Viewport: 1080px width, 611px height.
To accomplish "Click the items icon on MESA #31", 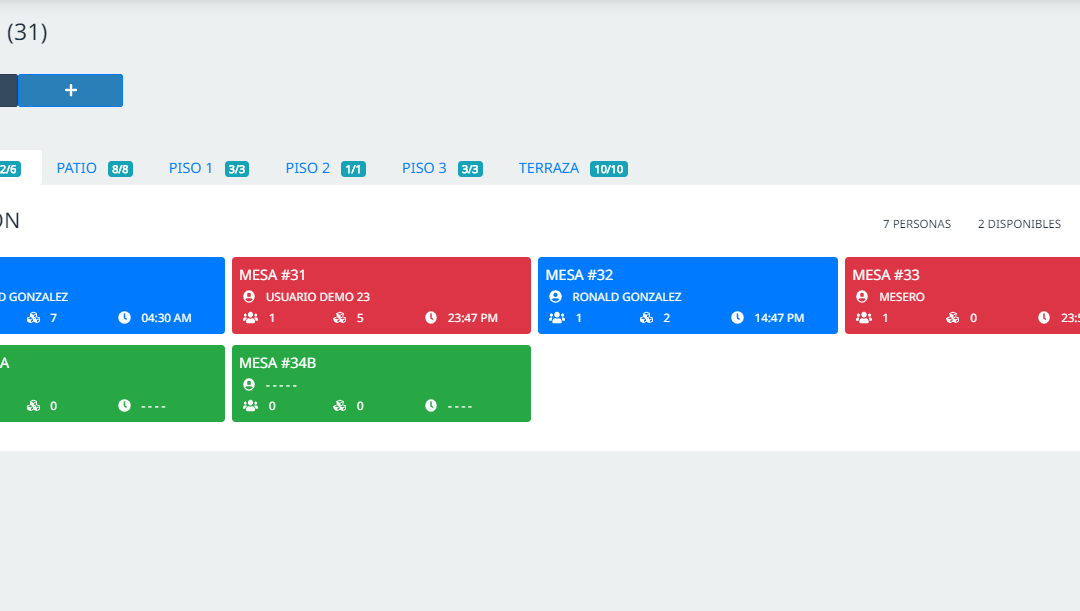I will [339, 318].
